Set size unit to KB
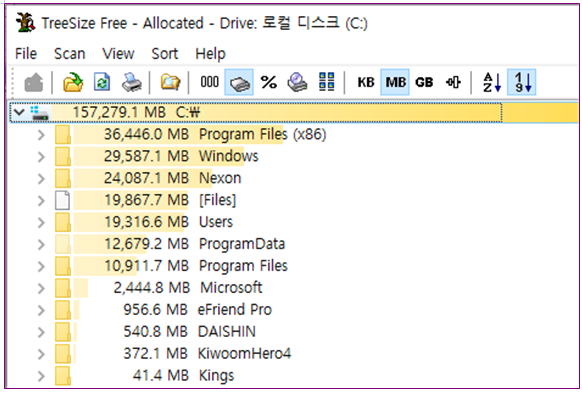Viewport: 582px width, 393px height. point(366,82)
